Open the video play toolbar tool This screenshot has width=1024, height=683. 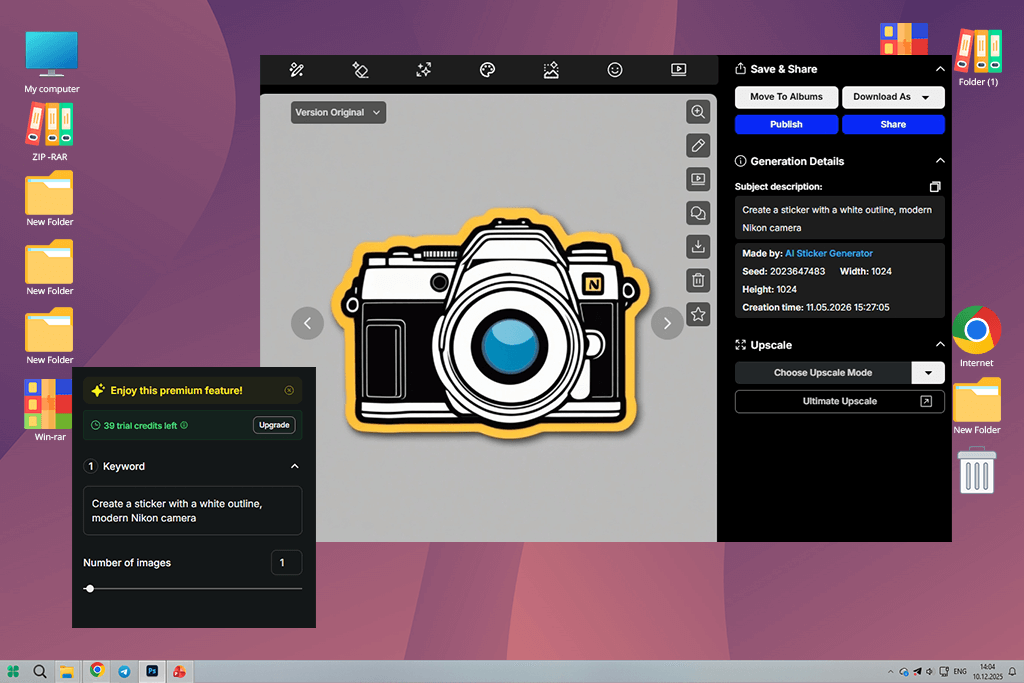[x=679, y=70]
